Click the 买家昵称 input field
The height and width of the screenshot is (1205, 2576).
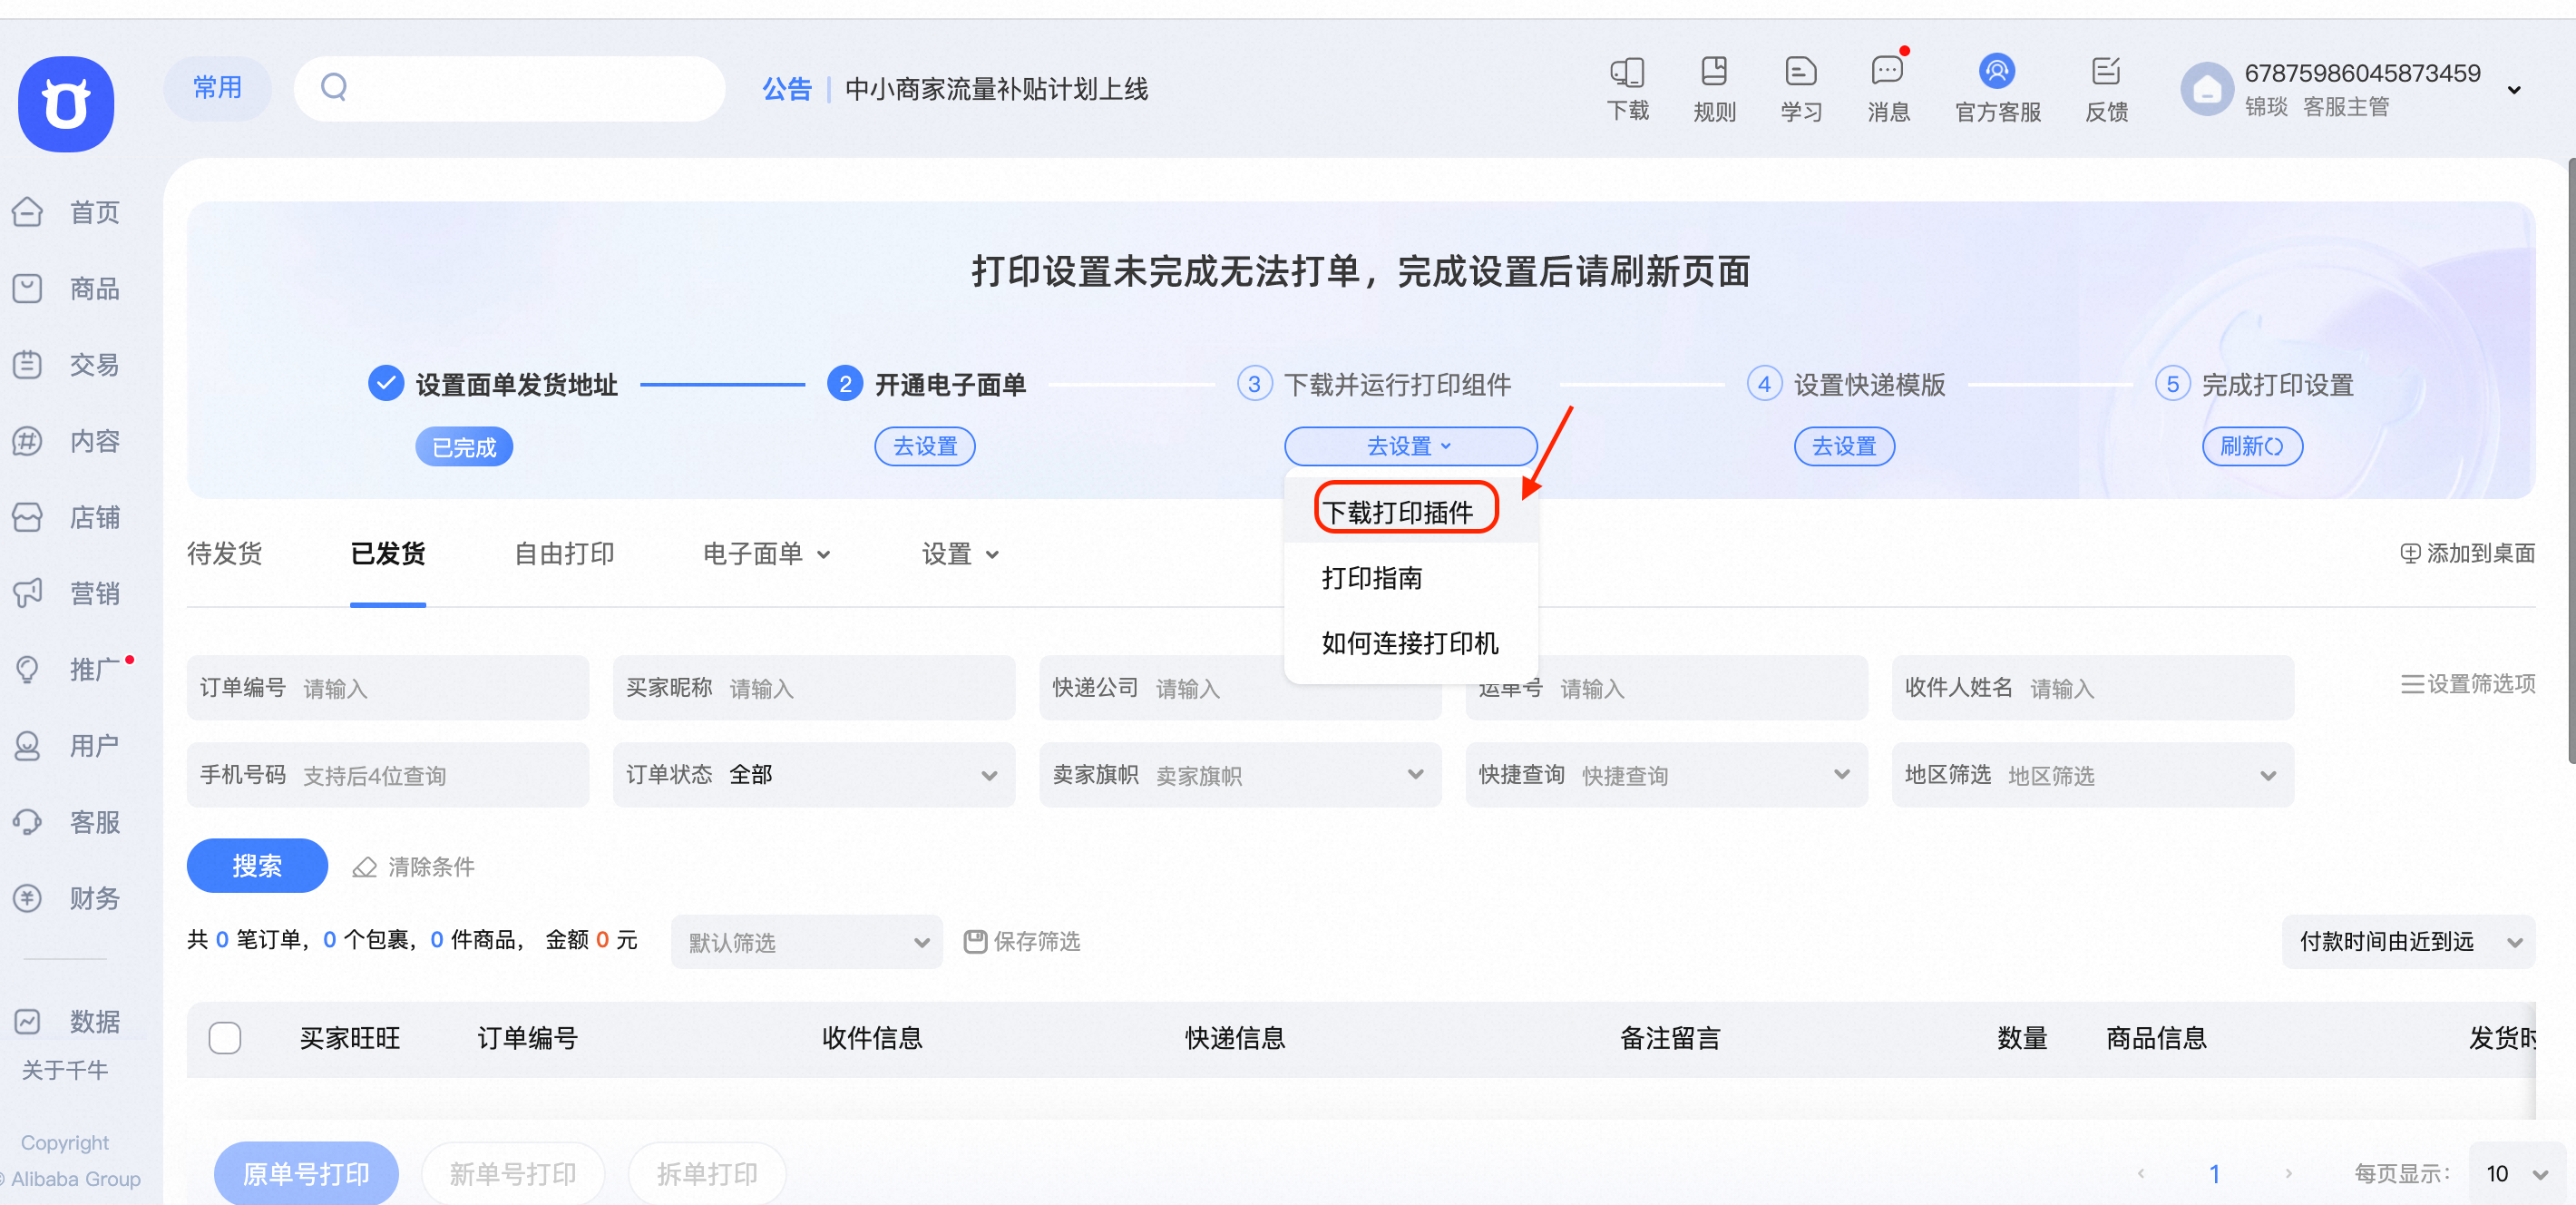tap(813, 688)
